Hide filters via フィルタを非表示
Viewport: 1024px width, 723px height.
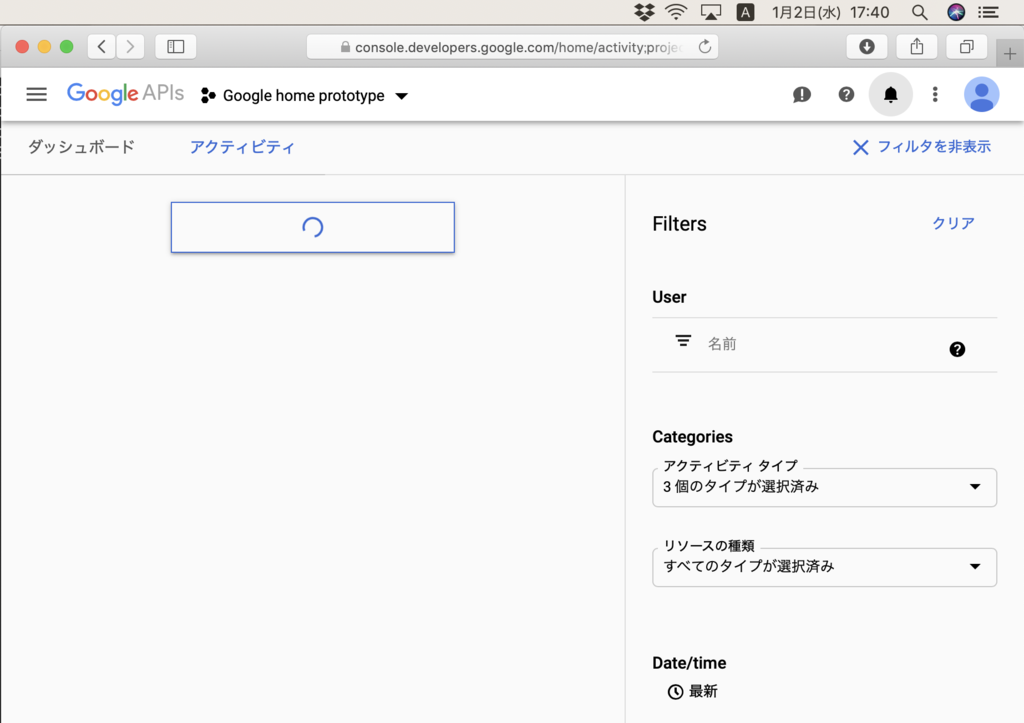pos(920,146)
